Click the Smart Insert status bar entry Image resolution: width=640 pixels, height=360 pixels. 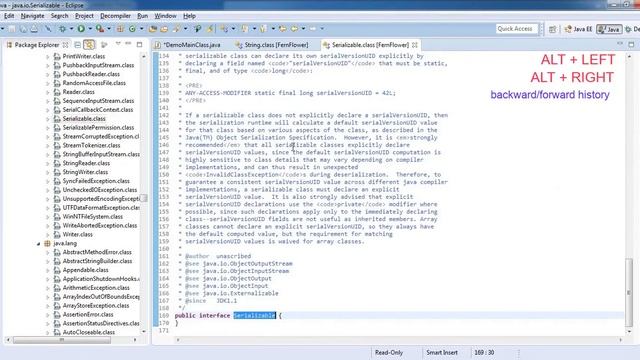(x=442, y=352)
